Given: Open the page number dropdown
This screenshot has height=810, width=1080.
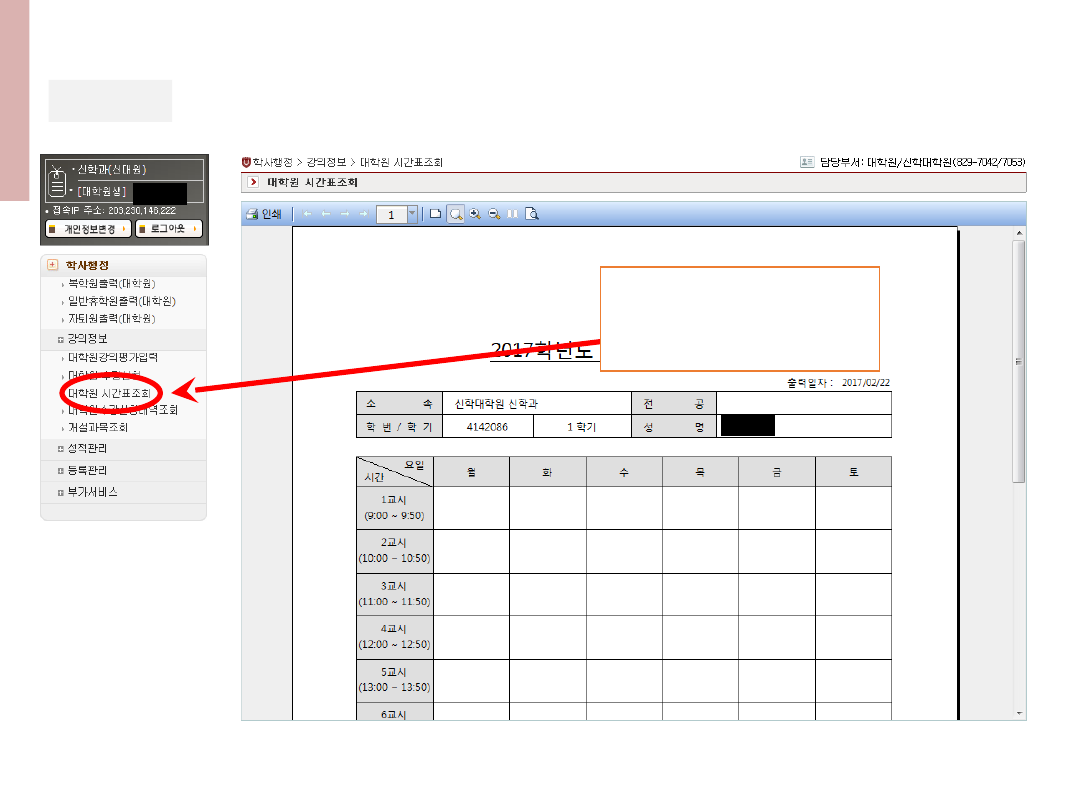Looking at the screenshot, I should [412, 214].
